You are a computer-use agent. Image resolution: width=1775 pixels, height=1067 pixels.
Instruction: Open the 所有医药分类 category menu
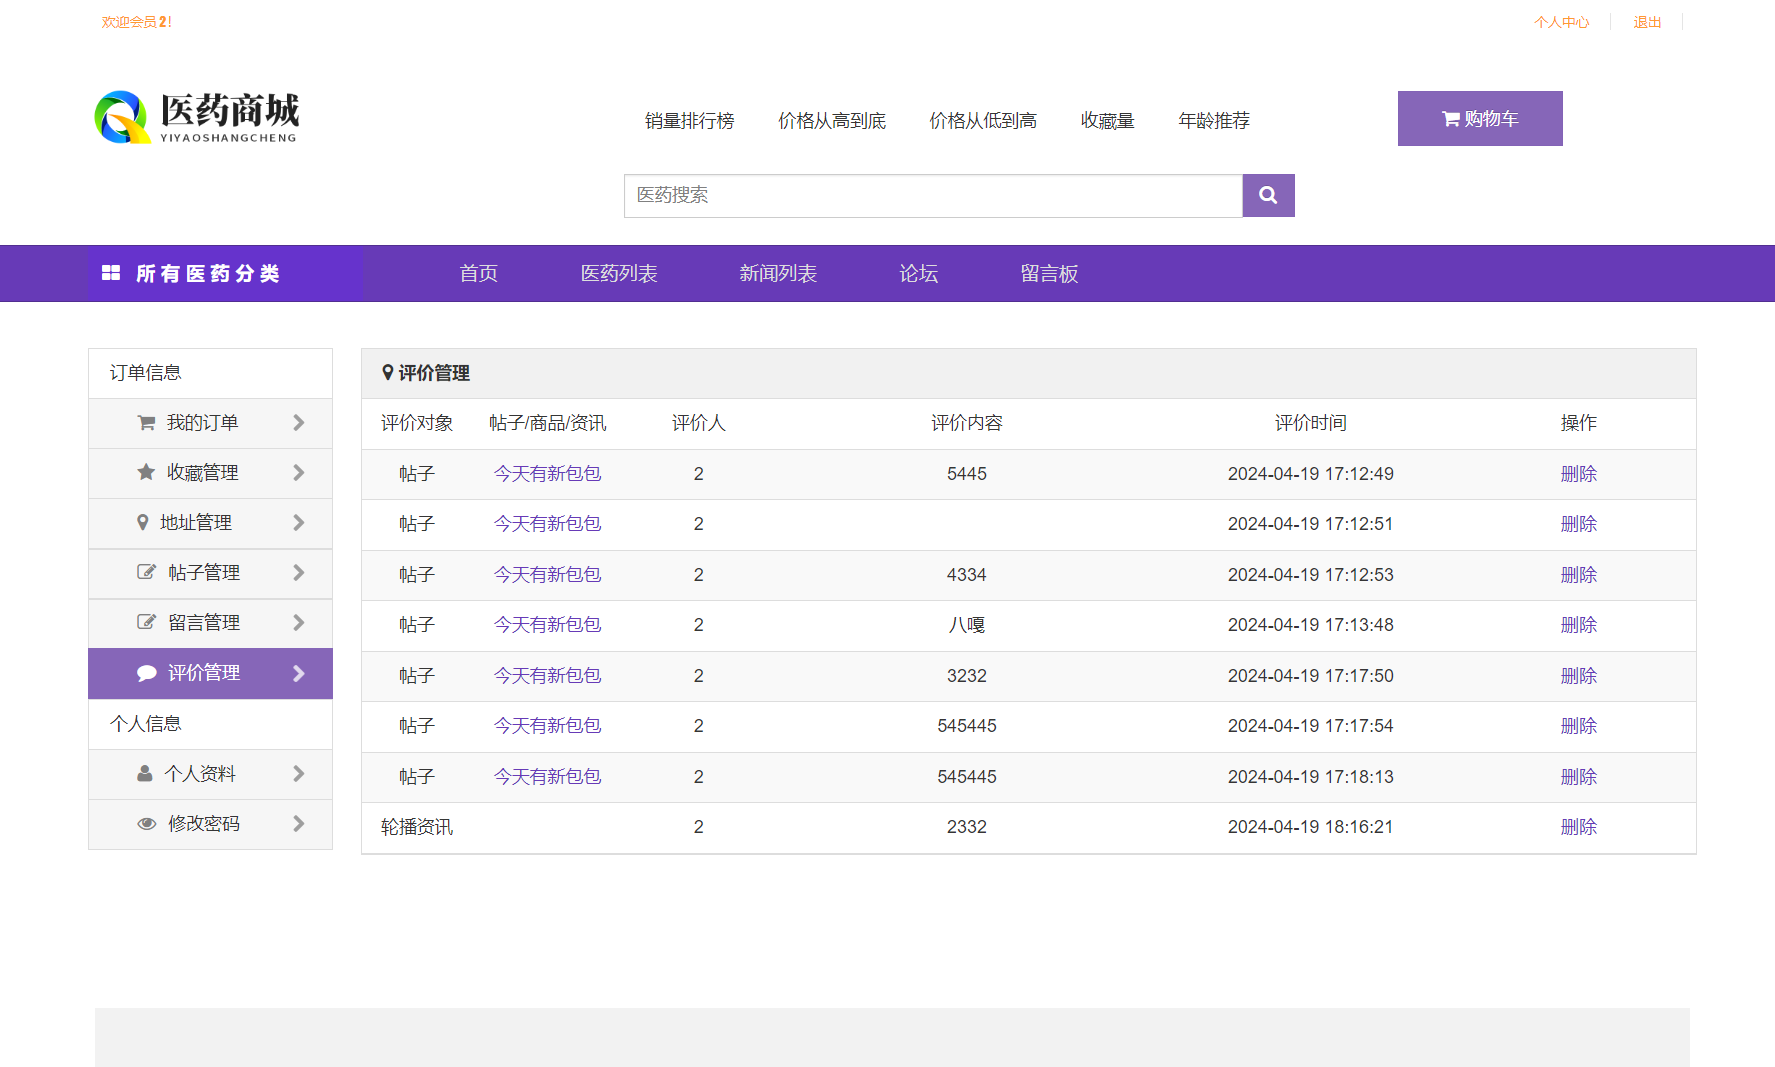(208, 273)
